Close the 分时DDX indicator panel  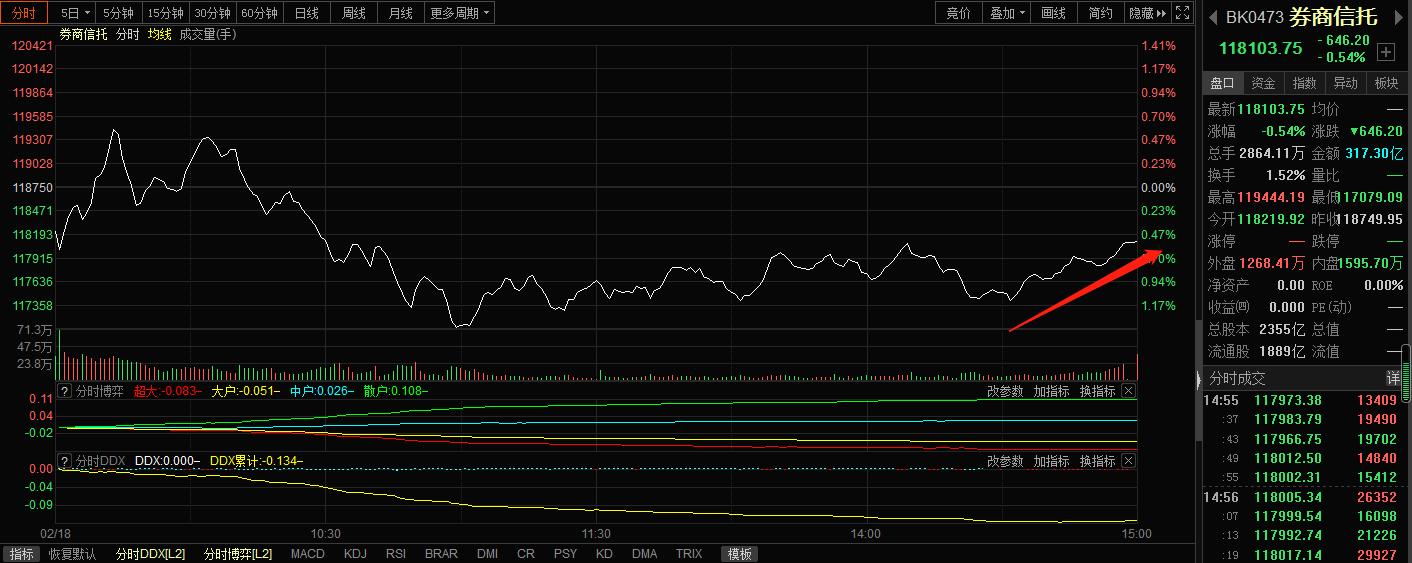1128,461
